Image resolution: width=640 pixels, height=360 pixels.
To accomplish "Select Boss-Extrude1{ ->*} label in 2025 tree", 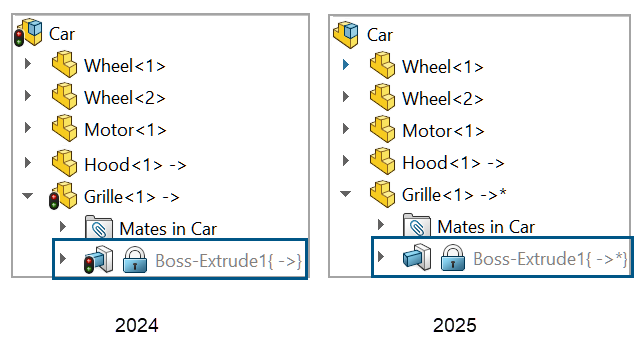I will tap(550, 259).
